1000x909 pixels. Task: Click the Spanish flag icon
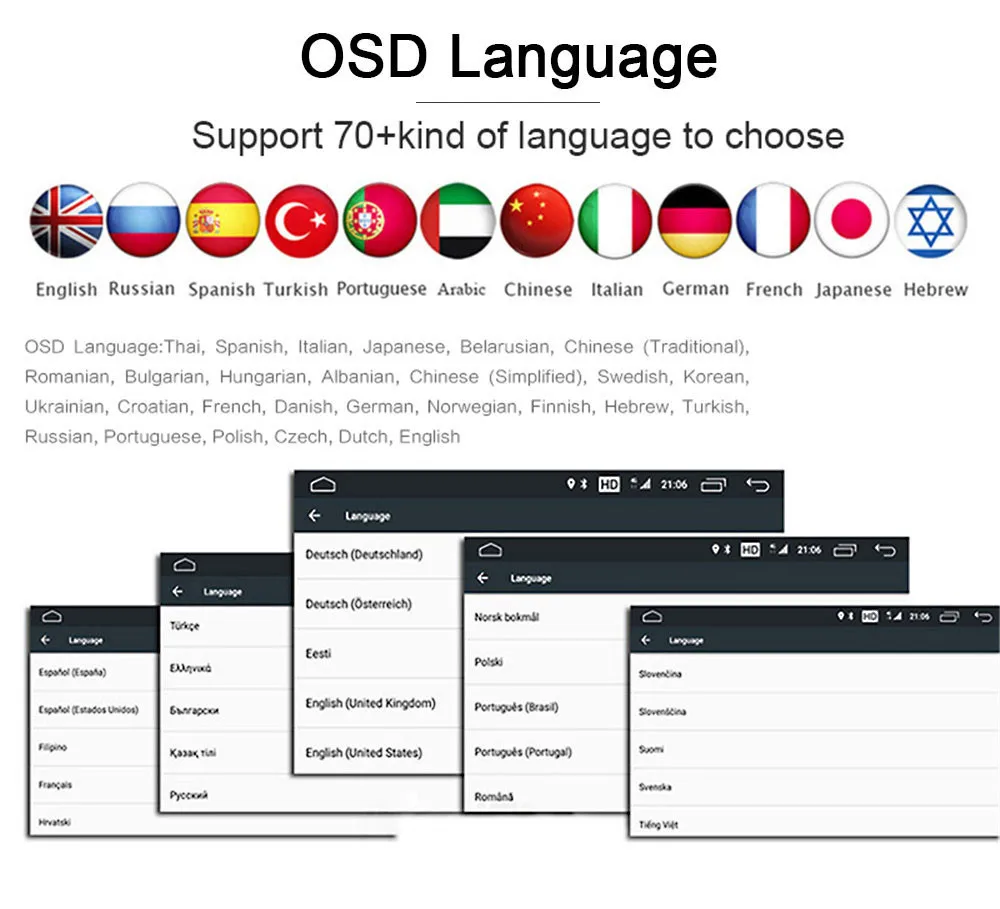coord(223,220)
